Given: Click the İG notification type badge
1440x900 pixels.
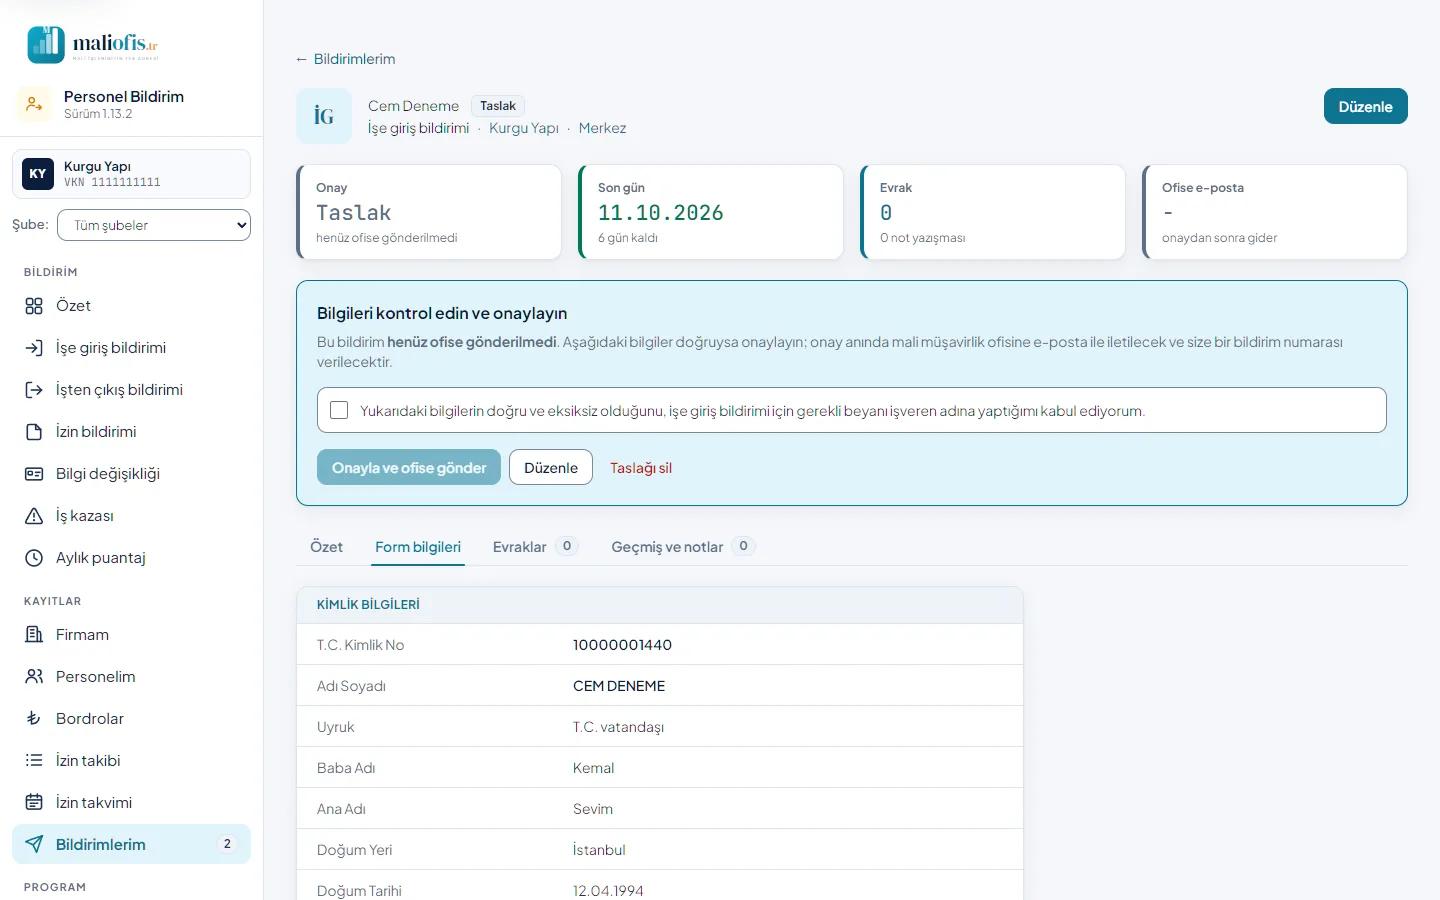Looking at the screenshot, I should [324, 116].
